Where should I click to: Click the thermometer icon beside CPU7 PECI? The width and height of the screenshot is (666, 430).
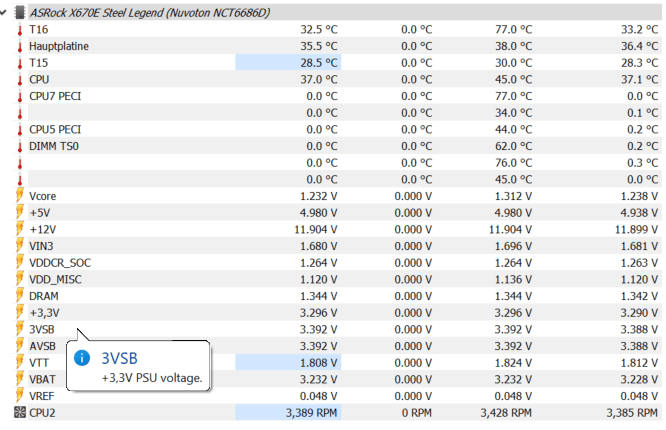pos(20,97)
